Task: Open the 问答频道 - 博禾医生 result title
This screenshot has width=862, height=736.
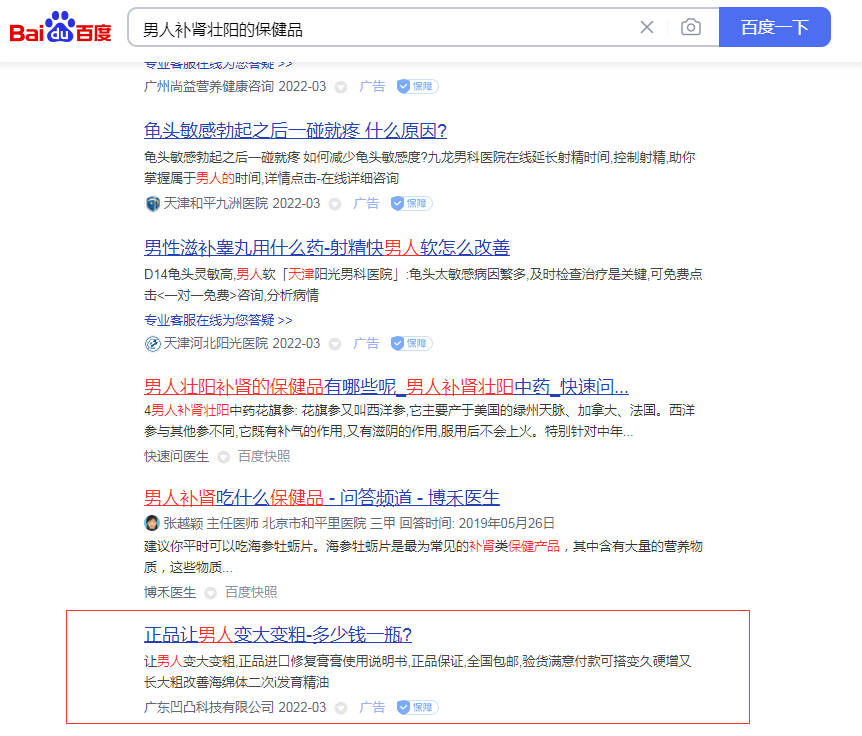Action: [321, 497]
